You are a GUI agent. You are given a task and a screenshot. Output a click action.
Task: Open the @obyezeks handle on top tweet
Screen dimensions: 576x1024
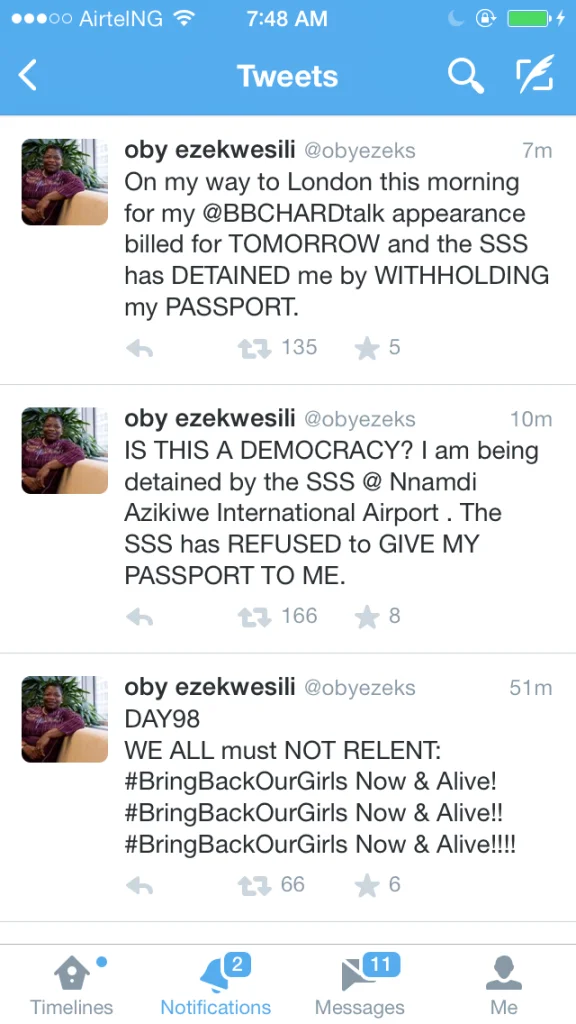360,151
